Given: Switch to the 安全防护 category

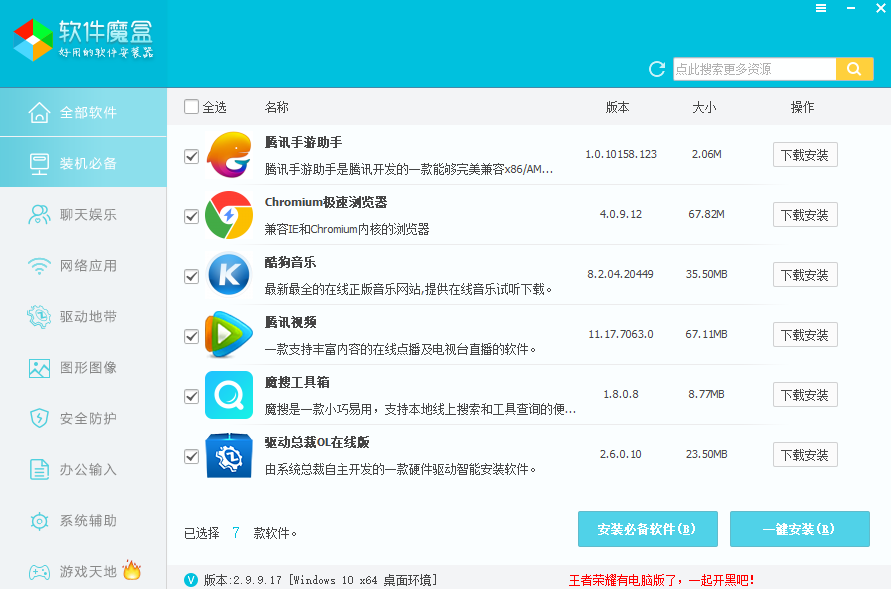Looking at the screenshot, I should click(x=84, y=419).
